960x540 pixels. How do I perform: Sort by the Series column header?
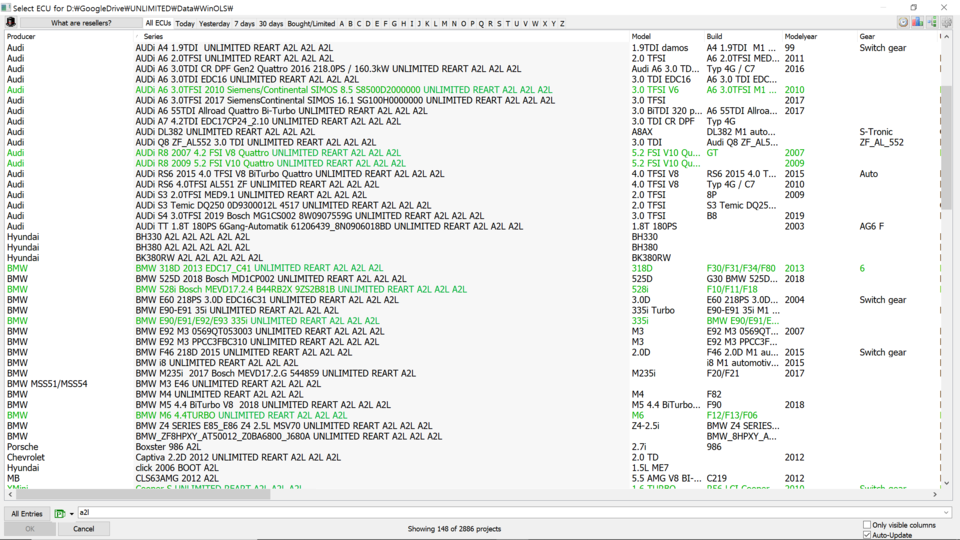381,36
